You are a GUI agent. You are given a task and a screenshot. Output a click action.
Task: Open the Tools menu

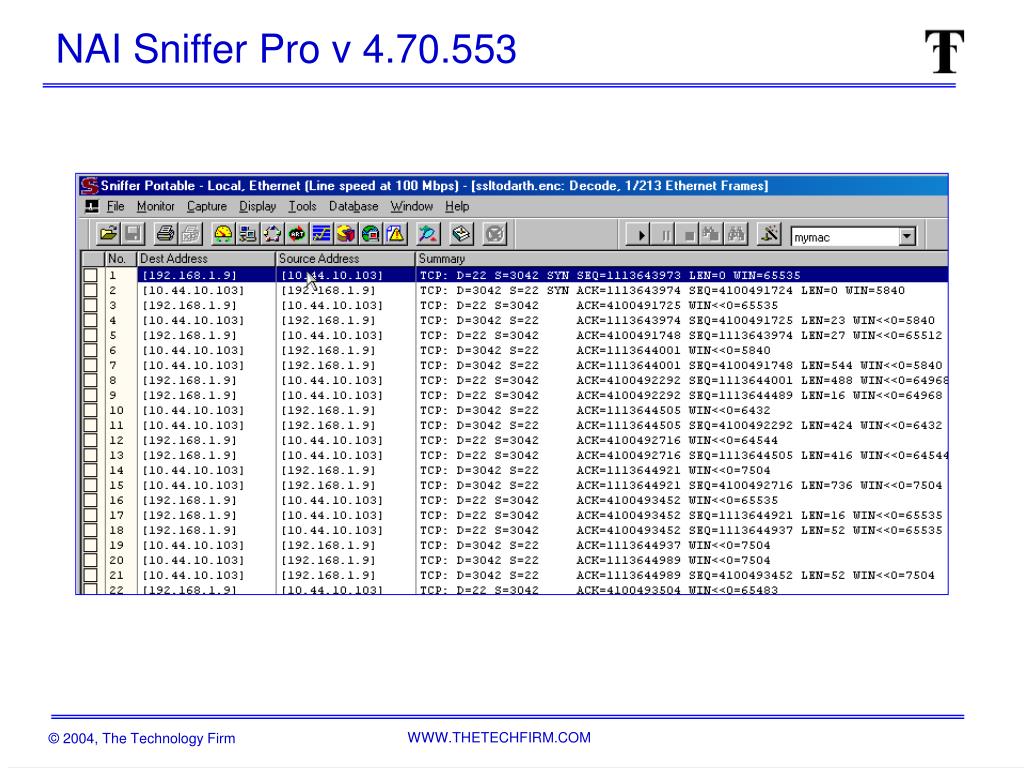click(302, 206)
